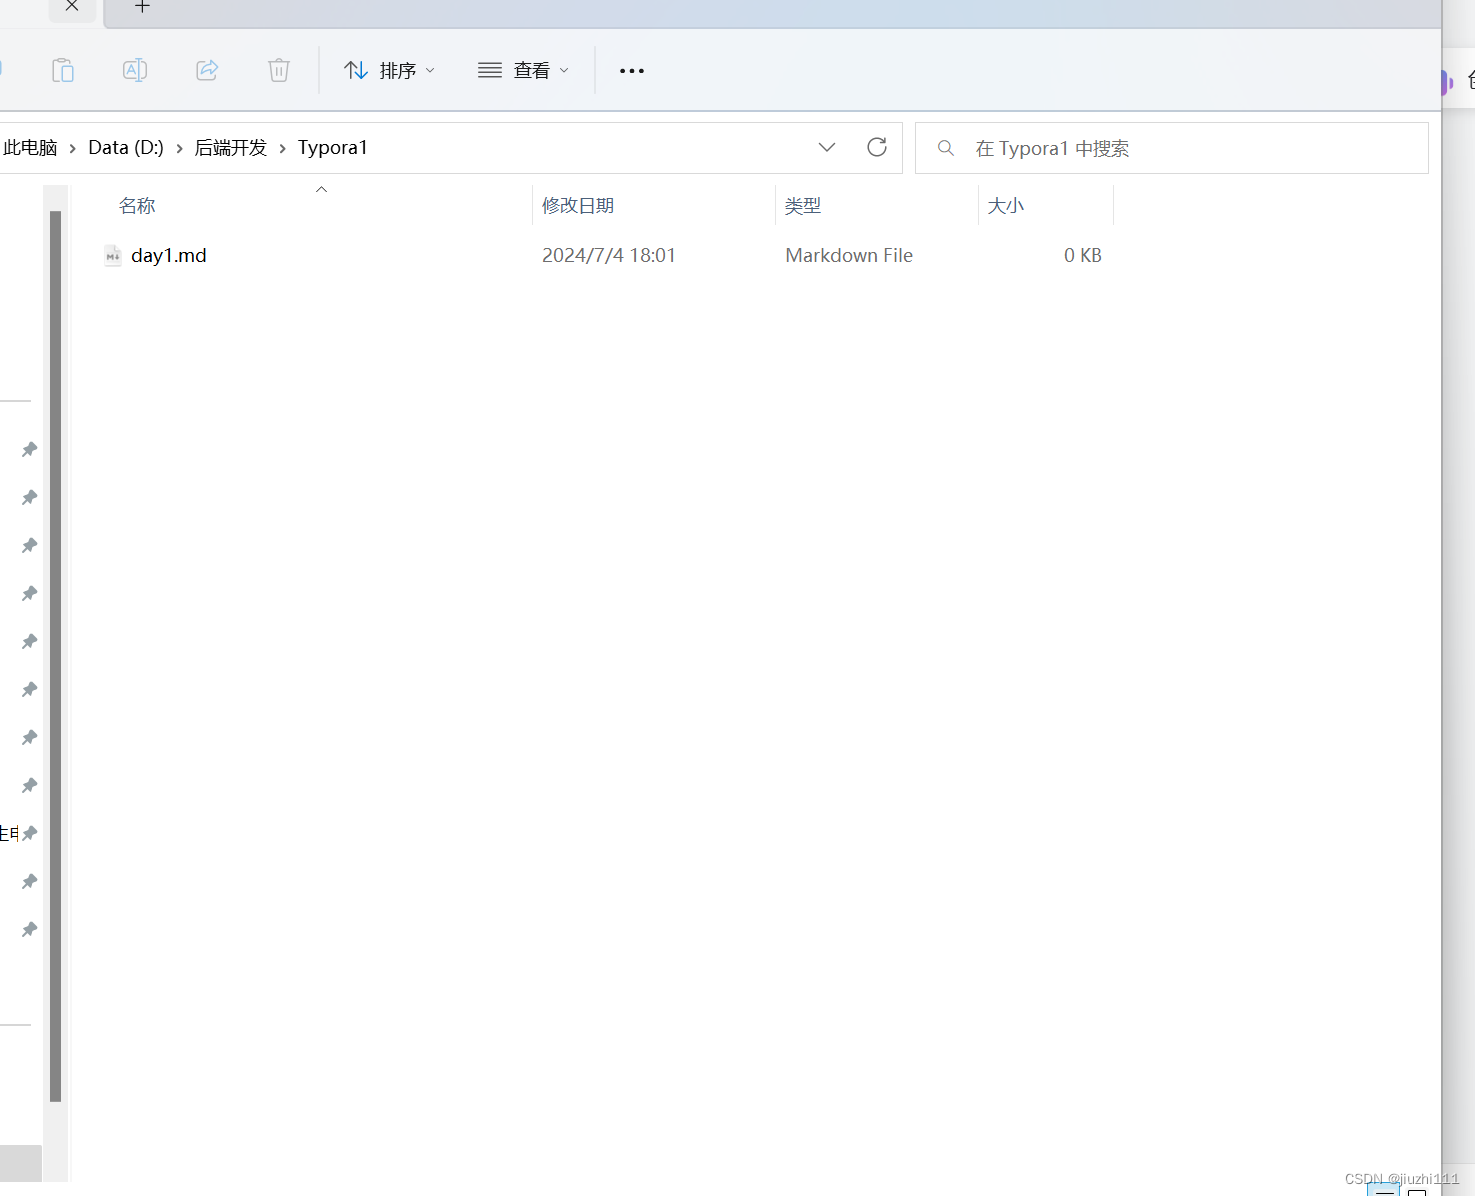This screenshot has height=1196, width=1475.
Task: Open the See more (...) toolbar menu
Action: click(631, 70)
